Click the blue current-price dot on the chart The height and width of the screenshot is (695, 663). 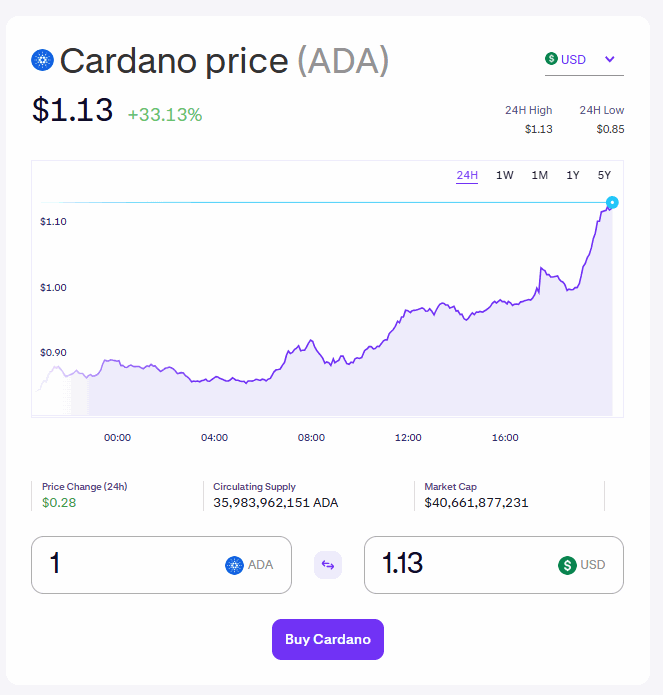(612, 203)
